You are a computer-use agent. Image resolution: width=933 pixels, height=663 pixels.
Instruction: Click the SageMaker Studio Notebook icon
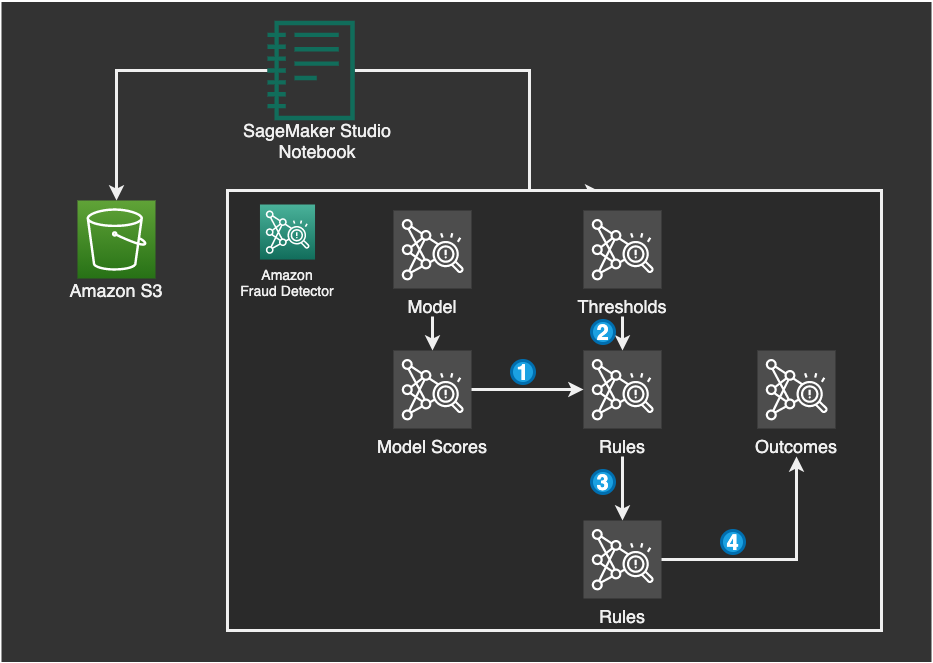click(311, 71)
